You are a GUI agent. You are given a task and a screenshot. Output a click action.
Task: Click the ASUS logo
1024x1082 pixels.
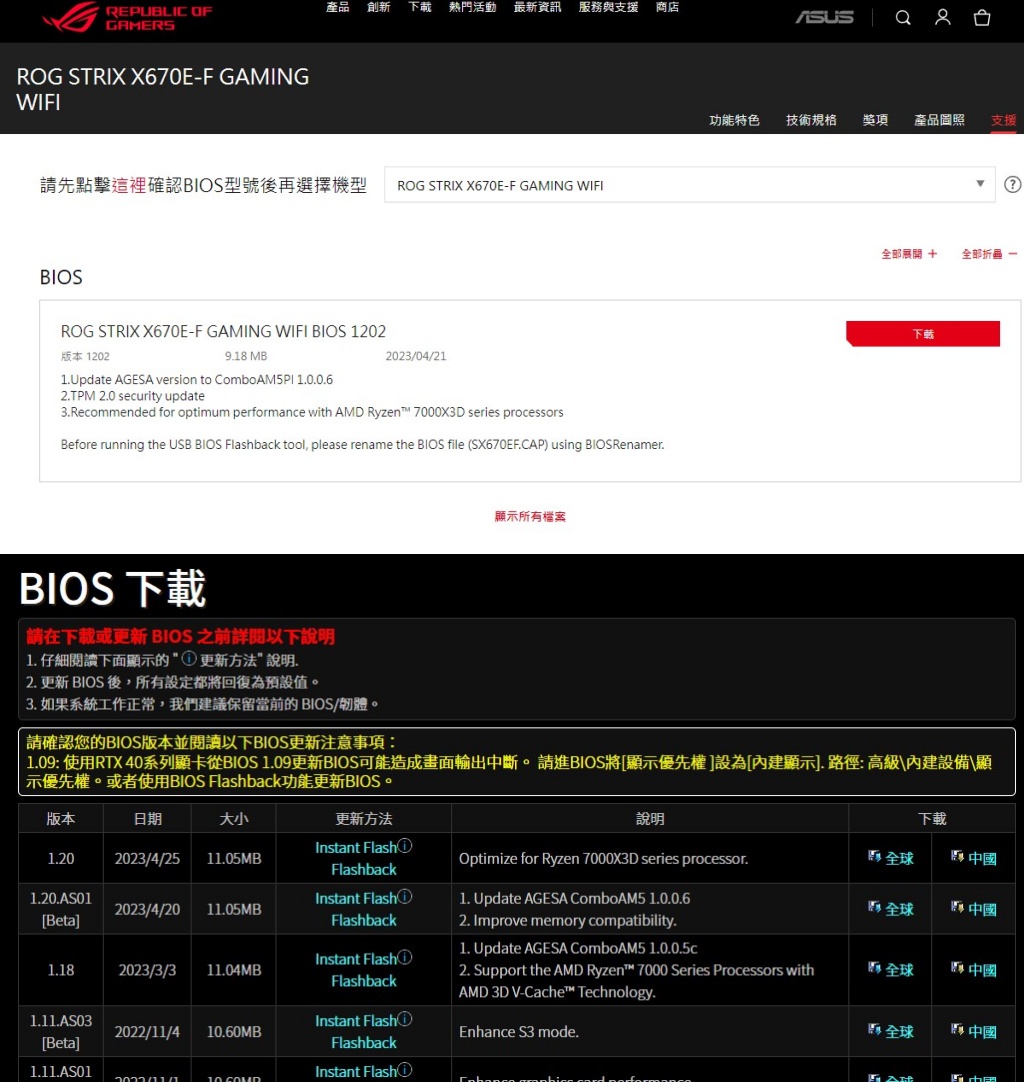[824, 17]
